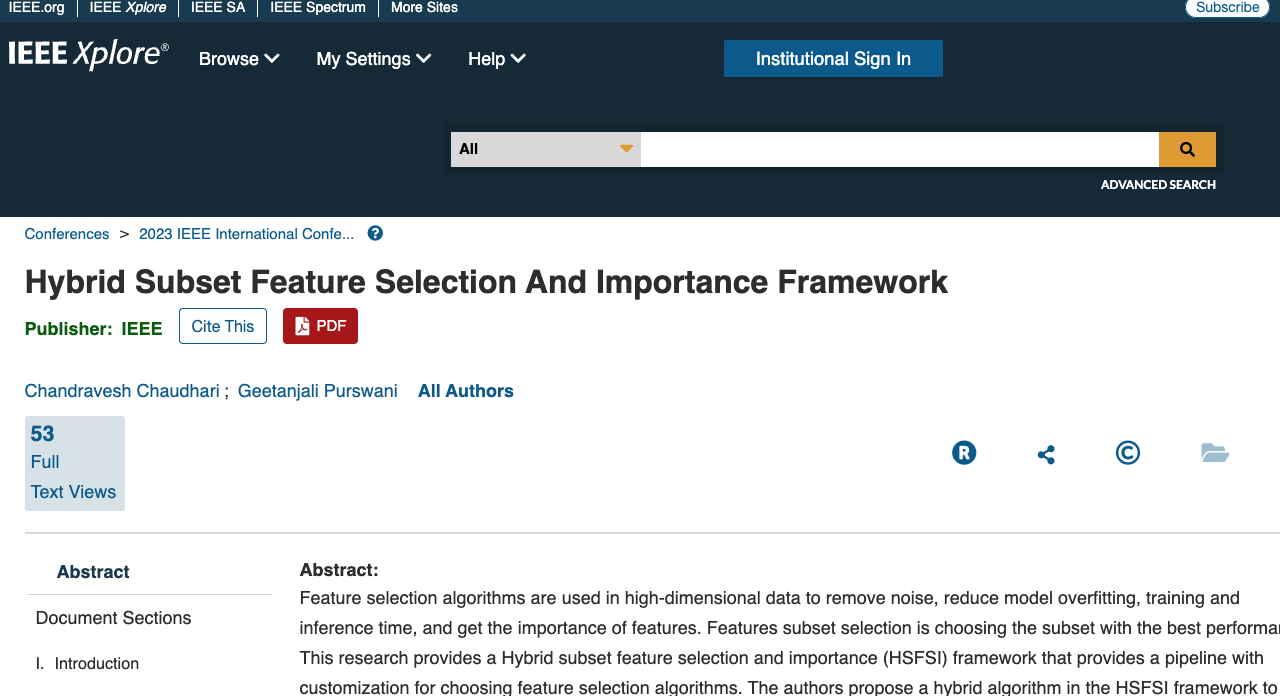The image size is (1280, 696).
Task: View rights and permissions copyright icon
Action: [1127, 452]
